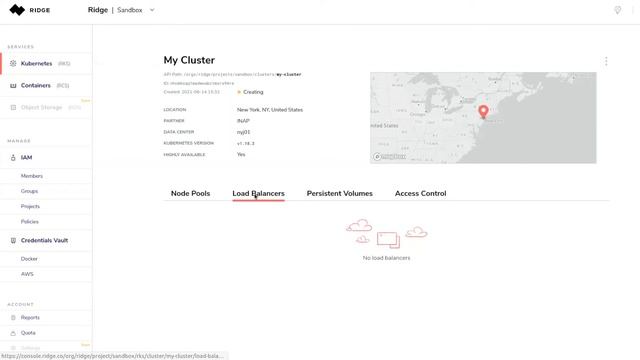
Task: Click the IAM sidebar label
Action: coord(27,158)
